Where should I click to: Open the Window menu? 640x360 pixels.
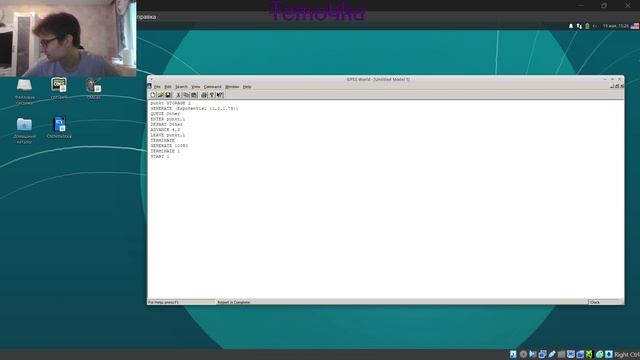coord(232,87)
